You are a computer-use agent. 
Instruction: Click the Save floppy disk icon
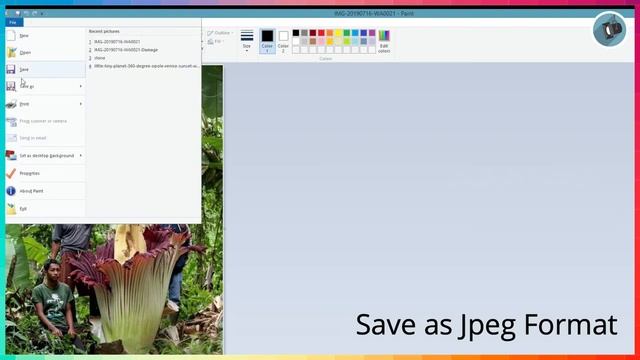tap(11, 69)
